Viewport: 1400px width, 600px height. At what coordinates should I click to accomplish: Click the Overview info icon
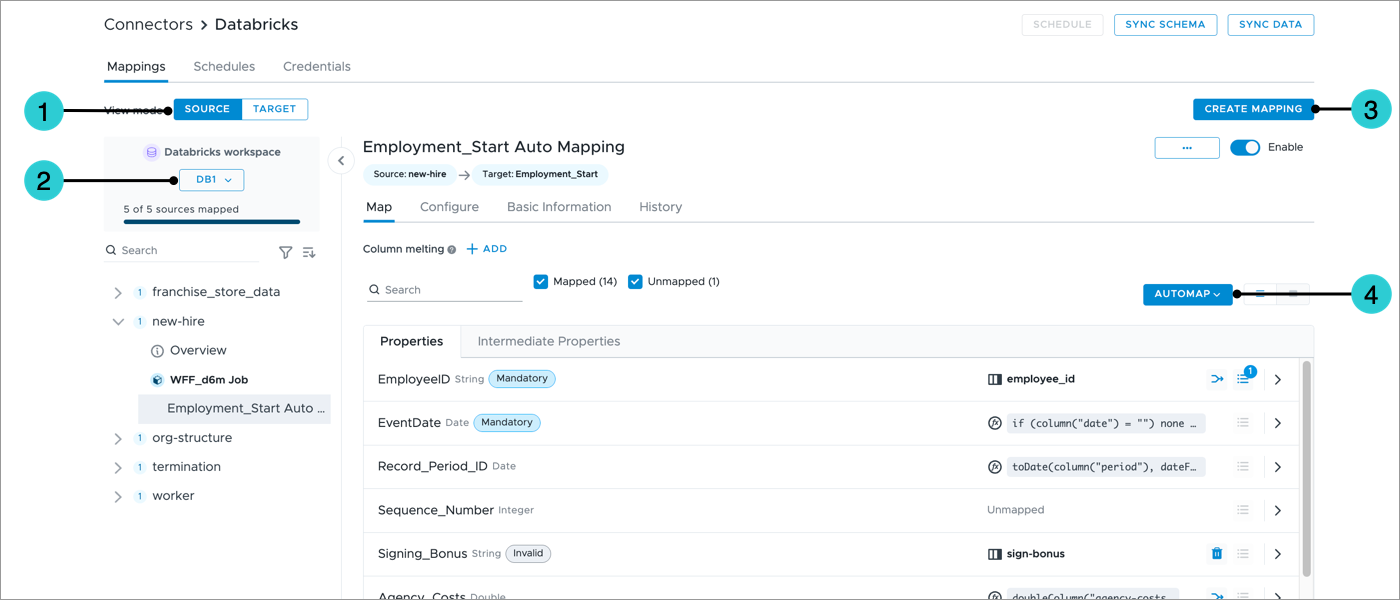(157, 351)
